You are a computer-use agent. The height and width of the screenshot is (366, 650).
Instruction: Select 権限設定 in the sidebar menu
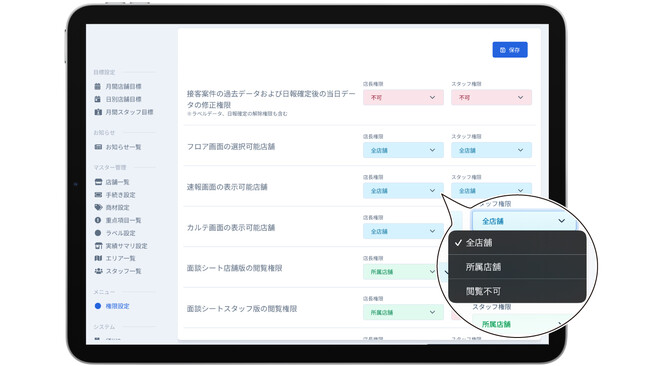tap(112, 306)
